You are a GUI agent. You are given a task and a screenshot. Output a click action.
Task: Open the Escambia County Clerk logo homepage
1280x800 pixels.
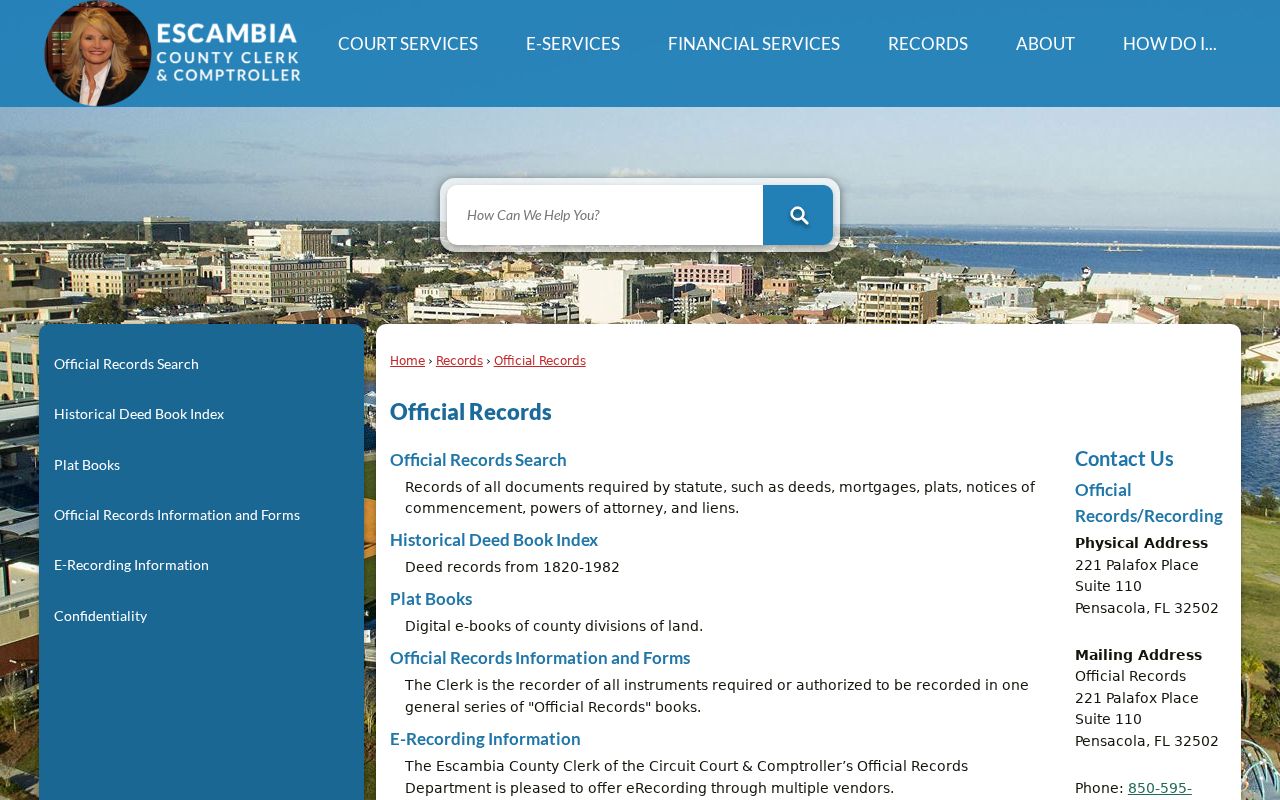(173, 53)
